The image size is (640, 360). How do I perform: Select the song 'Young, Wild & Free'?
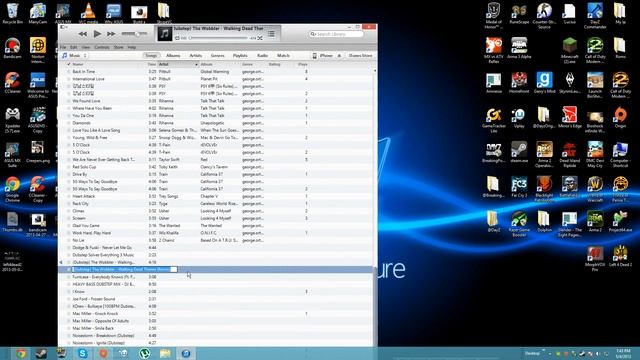(90, 138)
